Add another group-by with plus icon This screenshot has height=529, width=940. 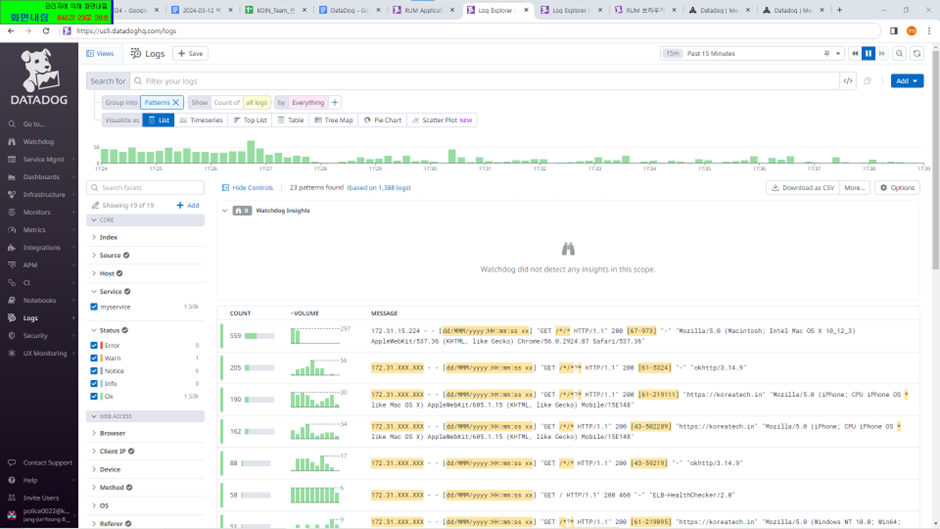pyautogui.click(x=335, y=103)
